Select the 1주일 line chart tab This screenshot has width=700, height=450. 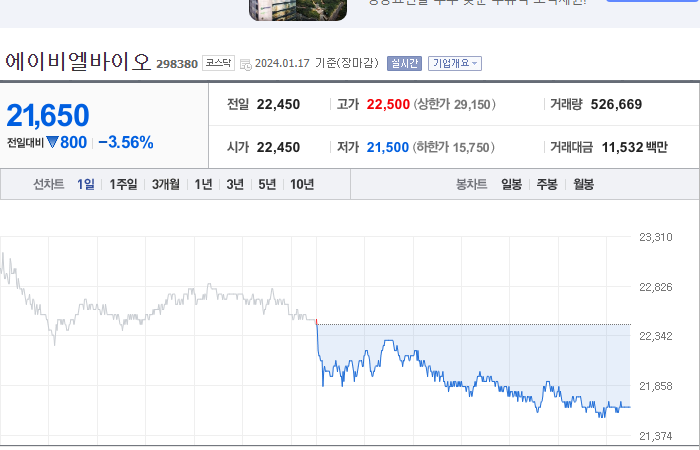(123, 184)
